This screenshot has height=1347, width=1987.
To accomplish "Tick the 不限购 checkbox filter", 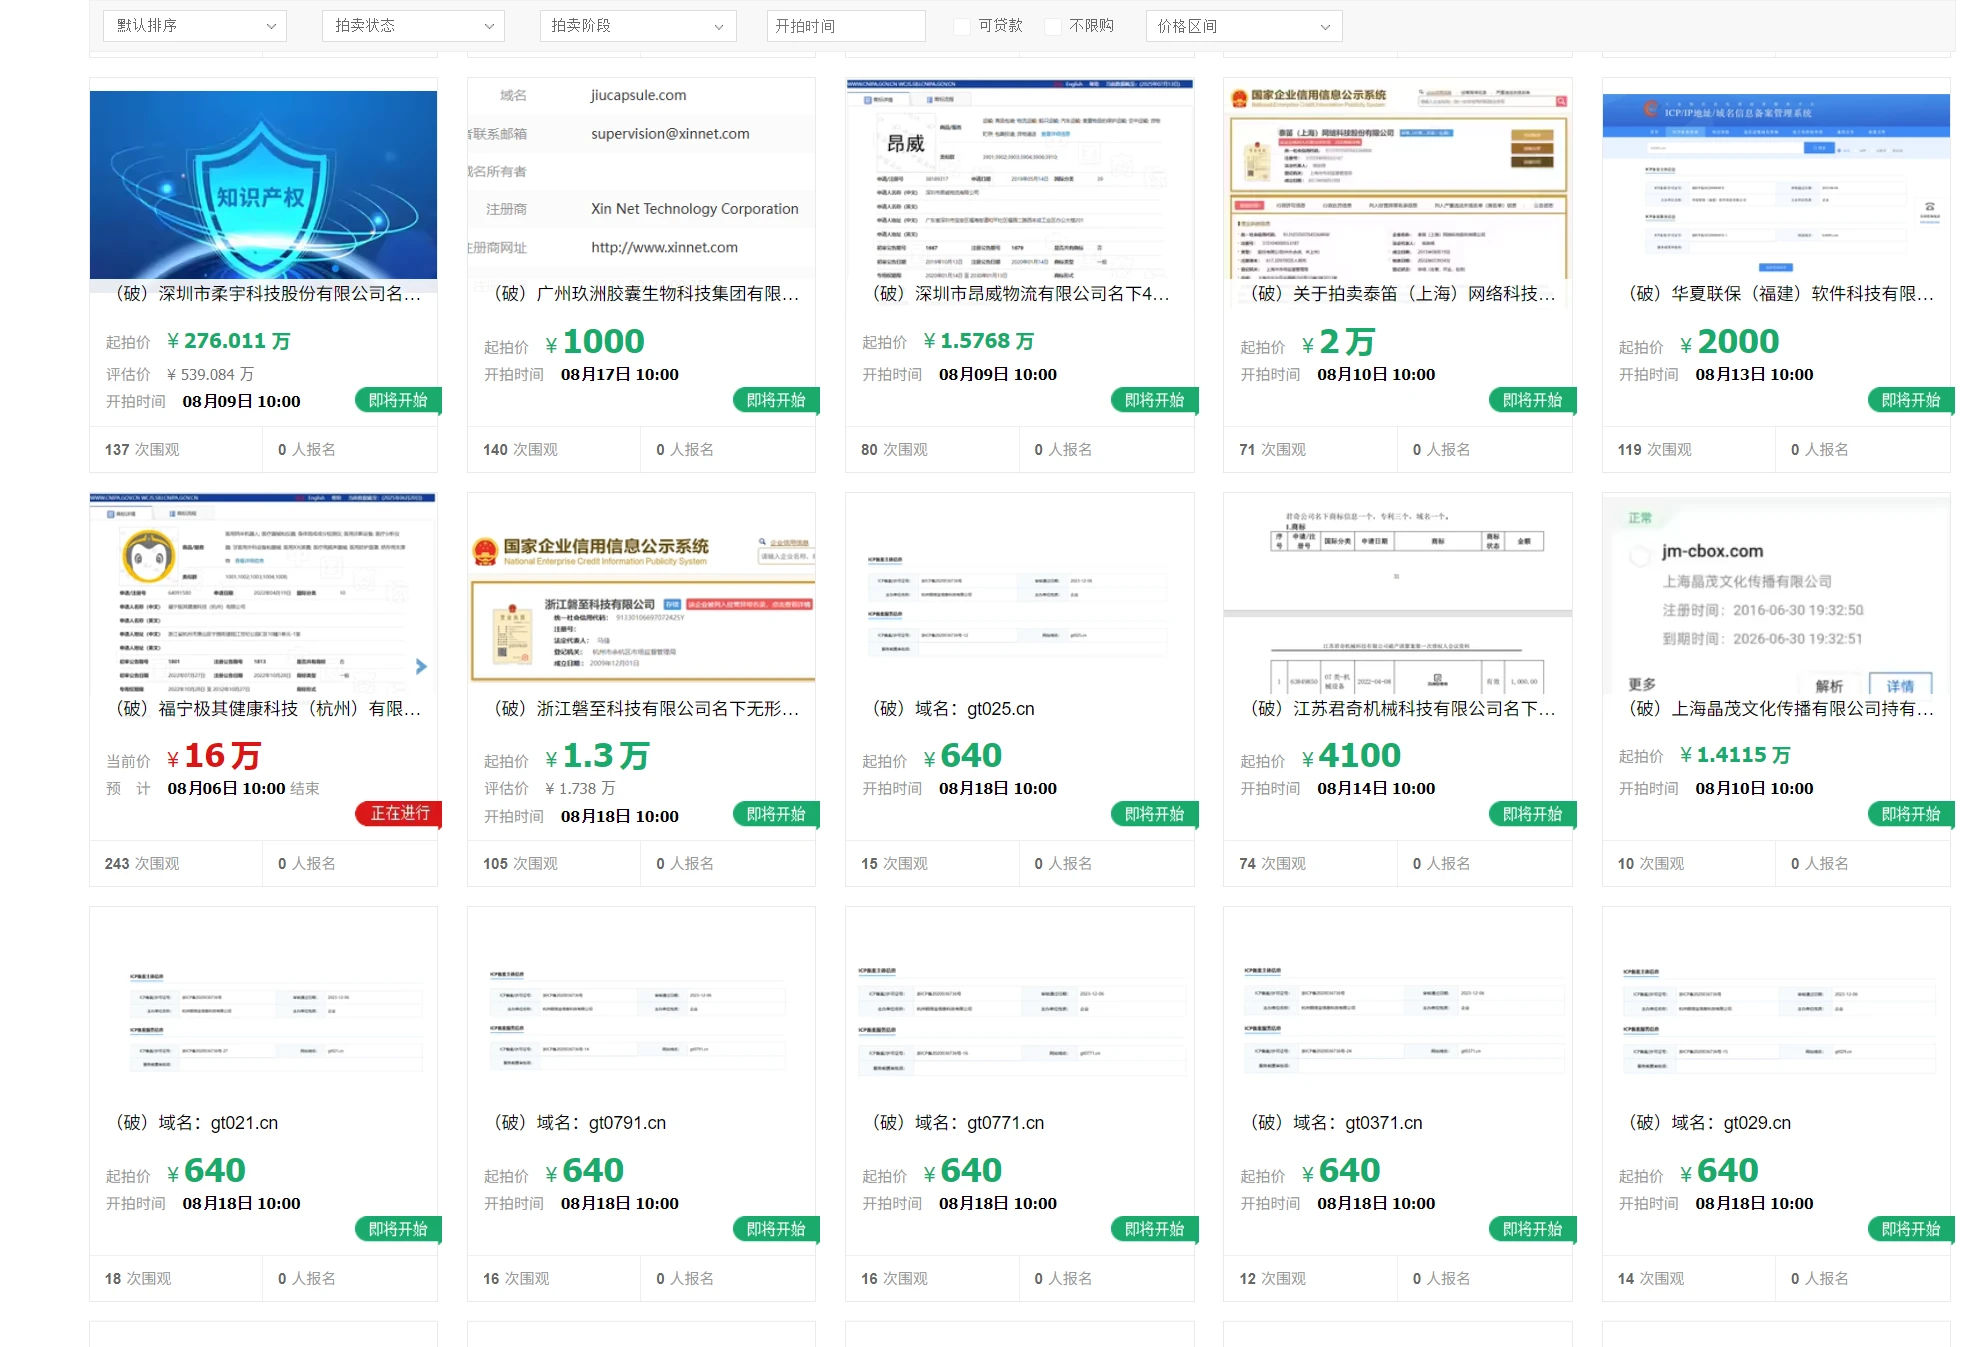I will pyautogui.click(x=1053, y=26).
